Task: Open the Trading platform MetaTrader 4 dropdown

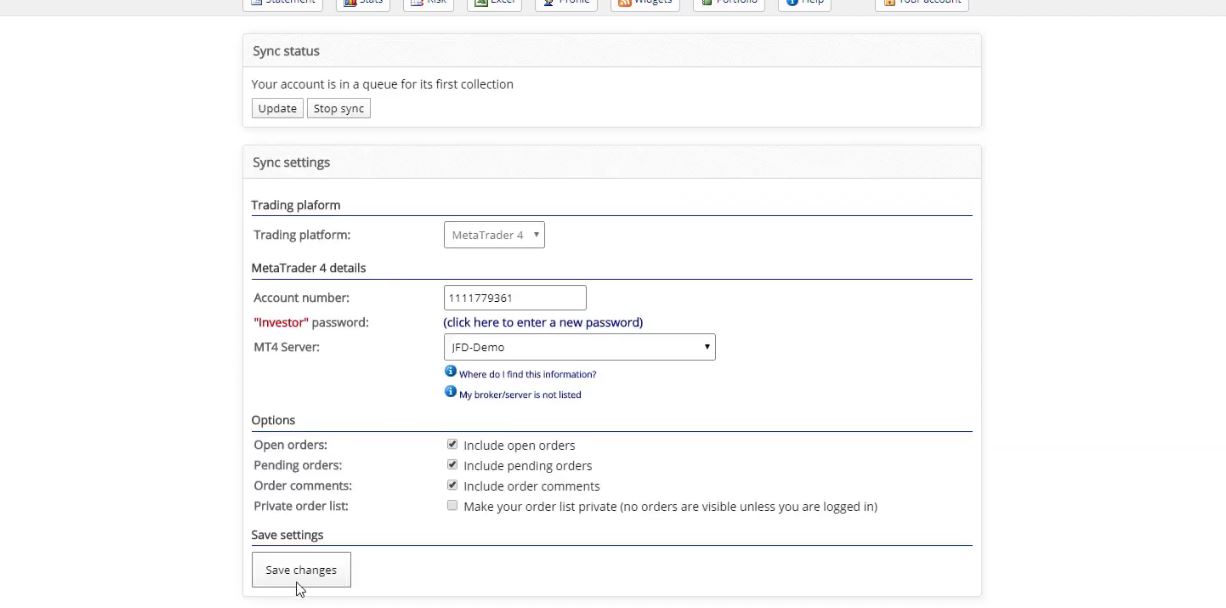Action: (494, 235)
